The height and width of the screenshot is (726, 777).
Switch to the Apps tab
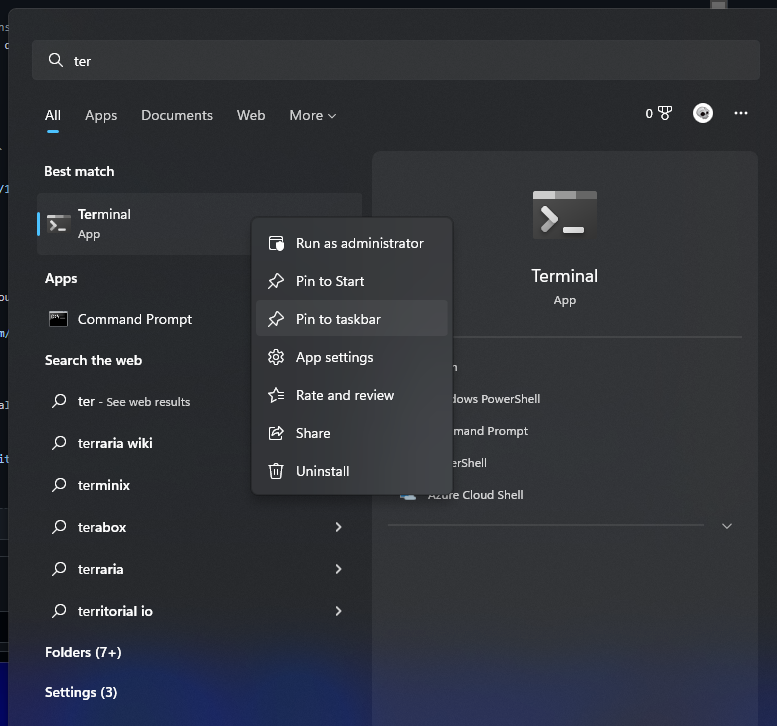pyautogui.click(x=101, y=115)
